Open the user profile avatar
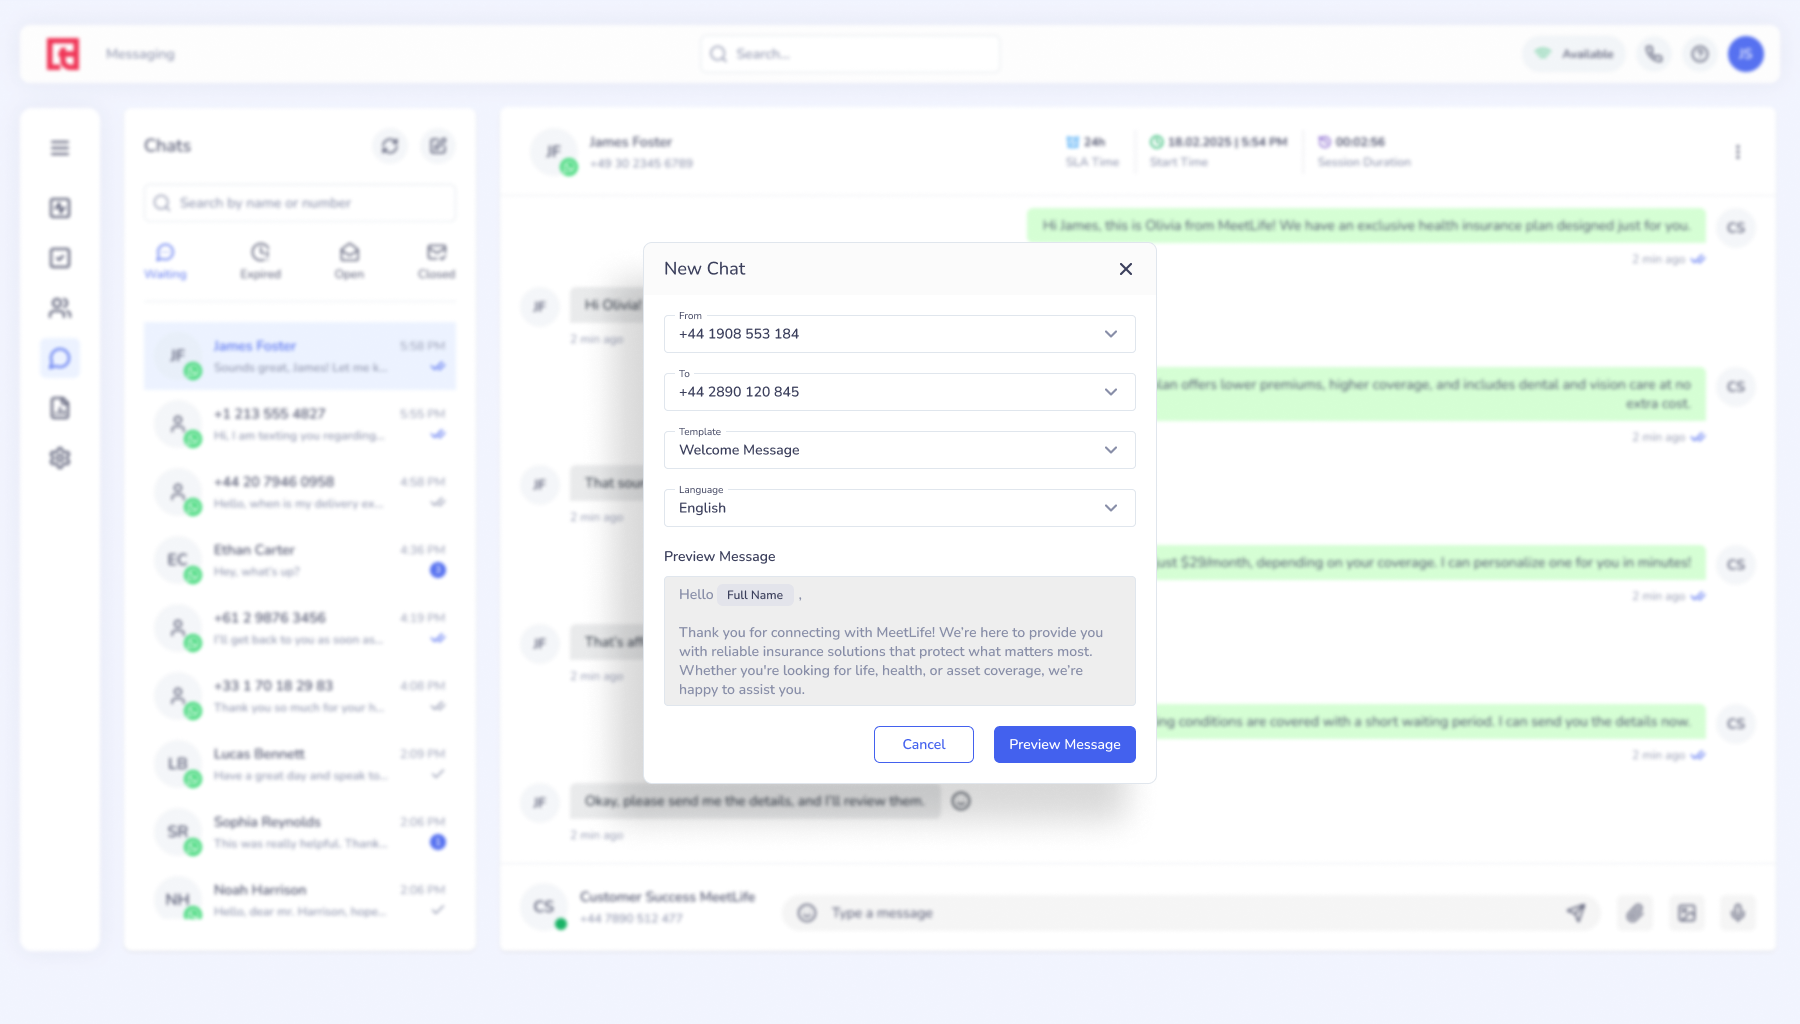 (1746, 54)
